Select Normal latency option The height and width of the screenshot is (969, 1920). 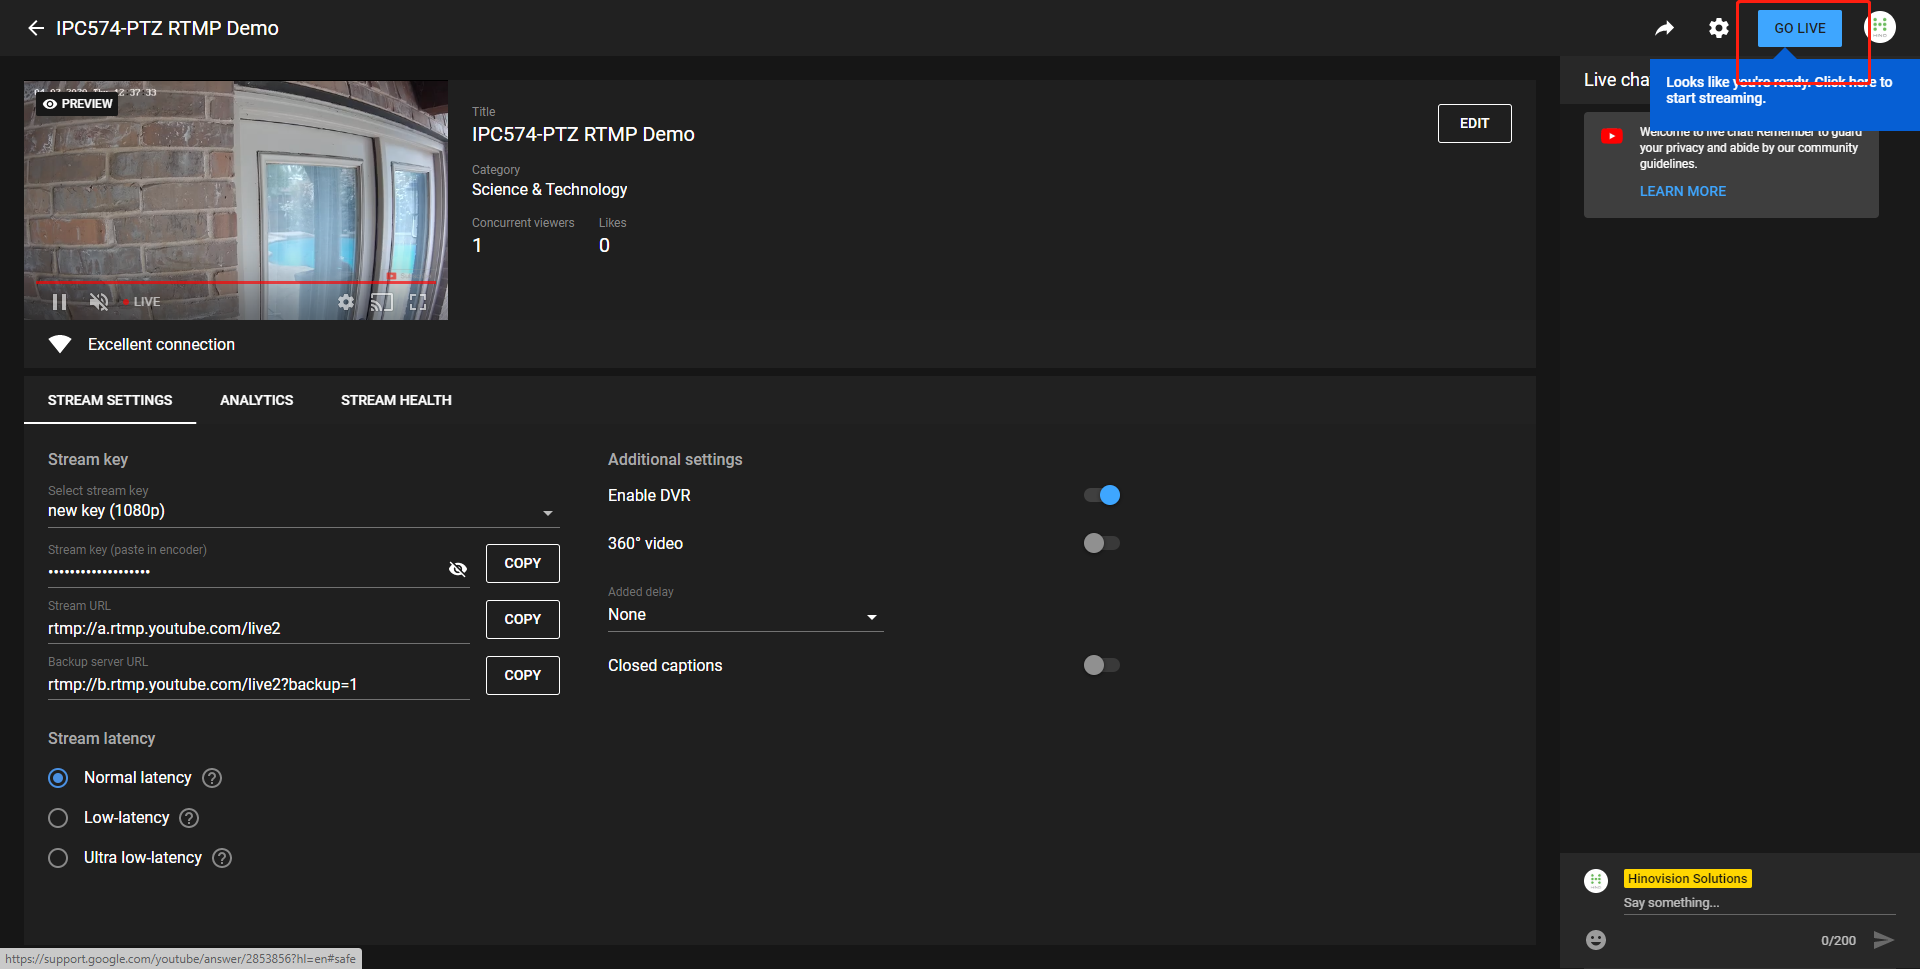[58, 778]
